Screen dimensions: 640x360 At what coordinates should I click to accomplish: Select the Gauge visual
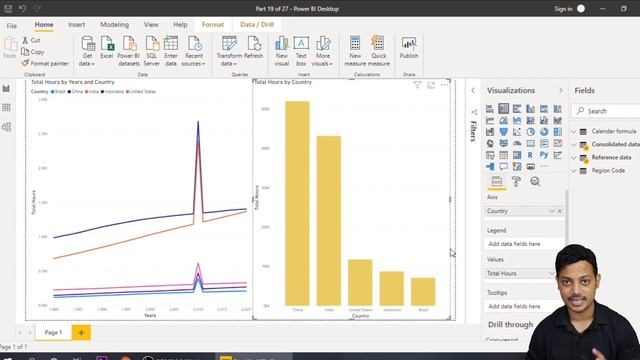[517, 143]
